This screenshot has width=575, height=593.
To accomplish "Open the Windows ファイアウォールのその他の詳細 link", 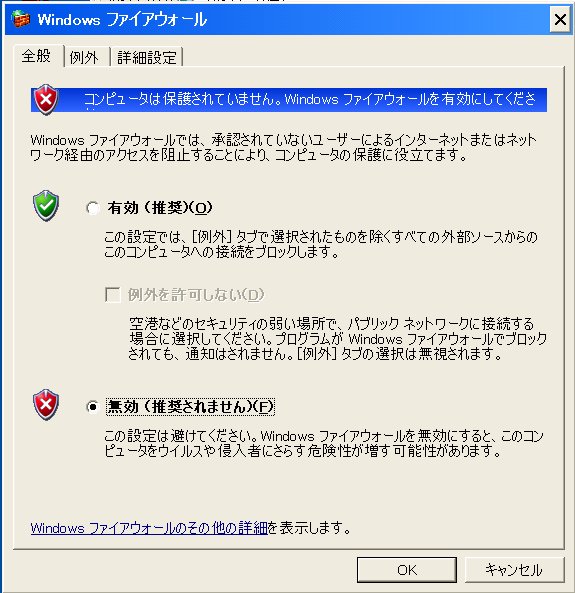I will (149, 528).
